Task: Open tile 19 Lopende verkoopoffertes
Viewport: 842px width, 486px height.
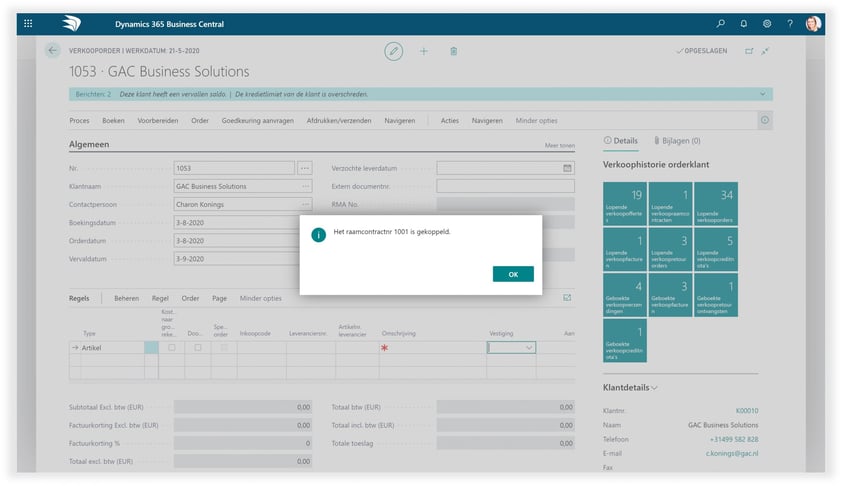Action: pos(625,204)
